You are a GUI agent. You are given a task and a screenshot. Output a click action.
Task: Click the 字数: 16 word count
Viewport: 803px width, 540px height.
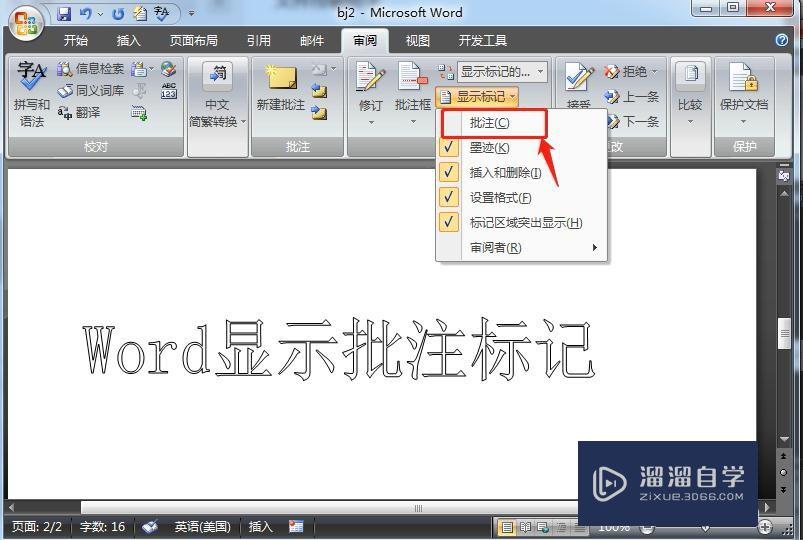click(102, 526)
